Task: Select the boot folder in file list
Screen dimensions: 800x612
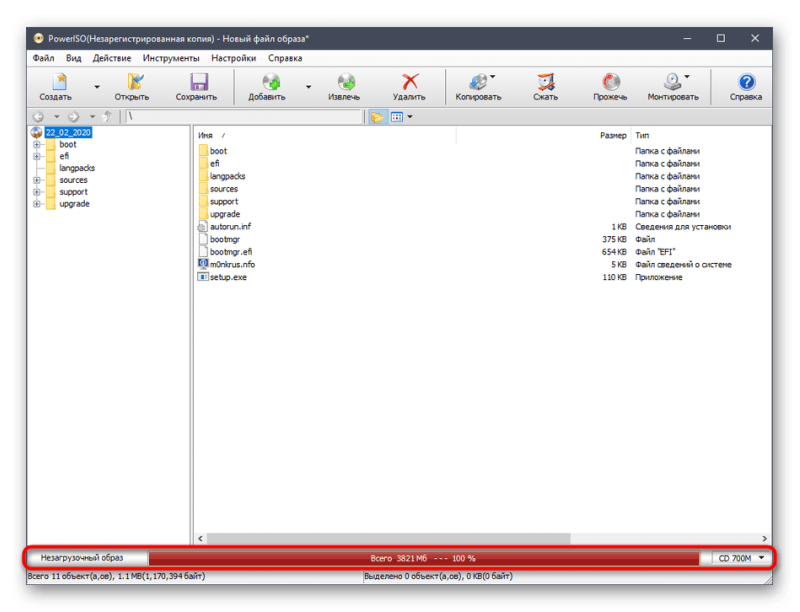Action: [218, 151]
